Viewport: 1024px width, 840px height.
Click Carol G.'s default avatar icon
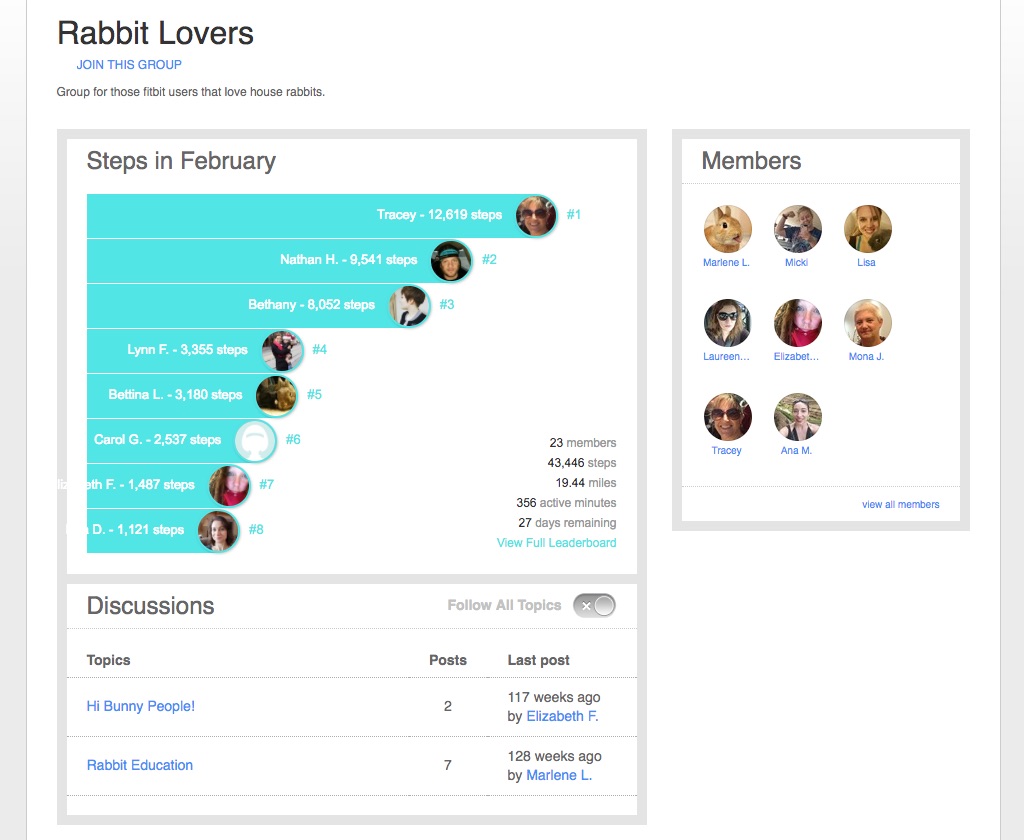(x=255, y=440)
